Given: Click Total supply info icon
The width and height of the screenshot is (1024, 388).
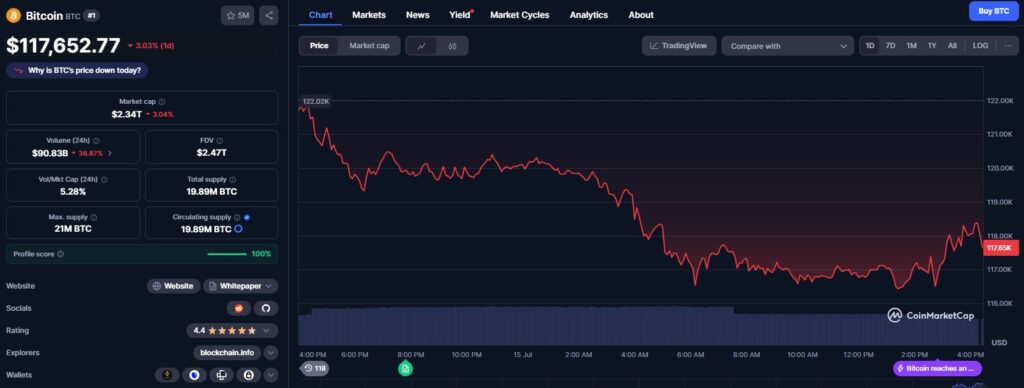Looking at the screenshot, I should tap(232, 179).
